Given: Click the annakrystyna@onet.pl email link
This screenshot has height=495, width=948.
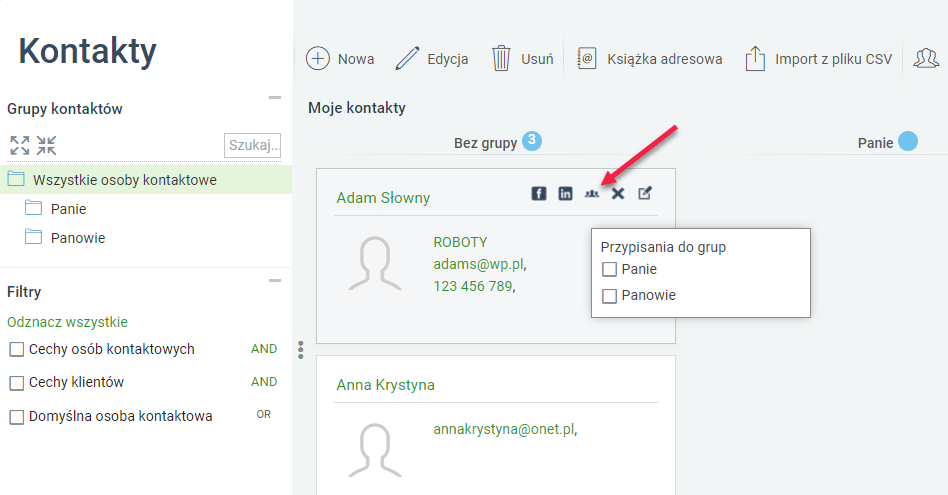Looking at the screenshot, I should click(505, 430).
